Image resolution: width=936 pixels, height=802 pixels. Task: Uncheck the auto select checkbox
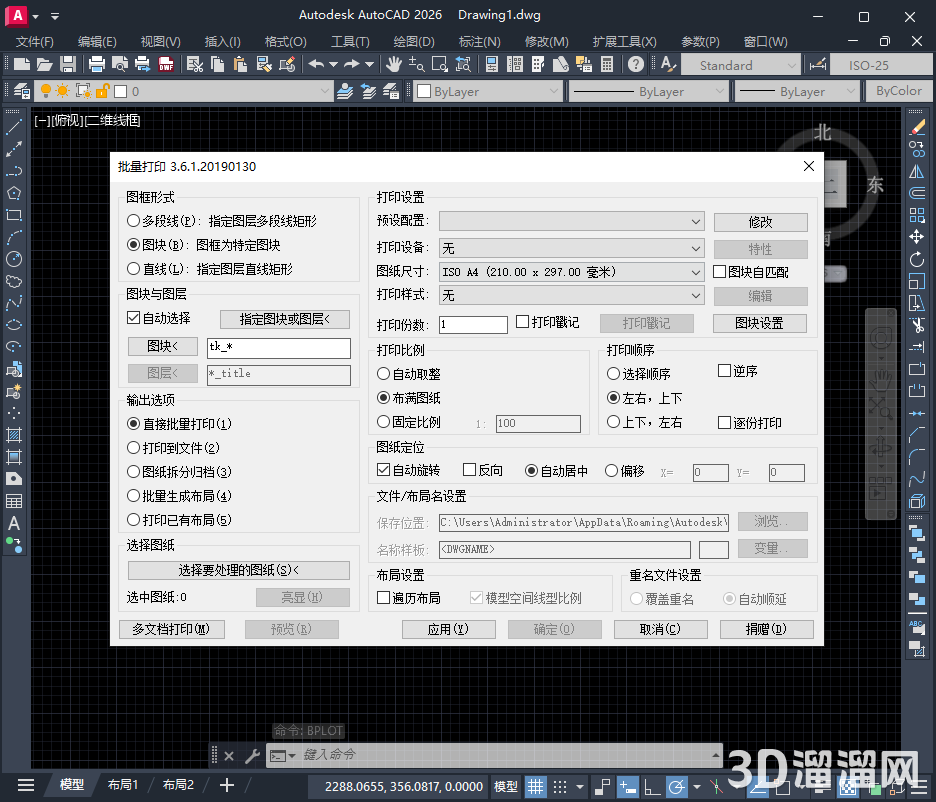click(x=134, y=317)
